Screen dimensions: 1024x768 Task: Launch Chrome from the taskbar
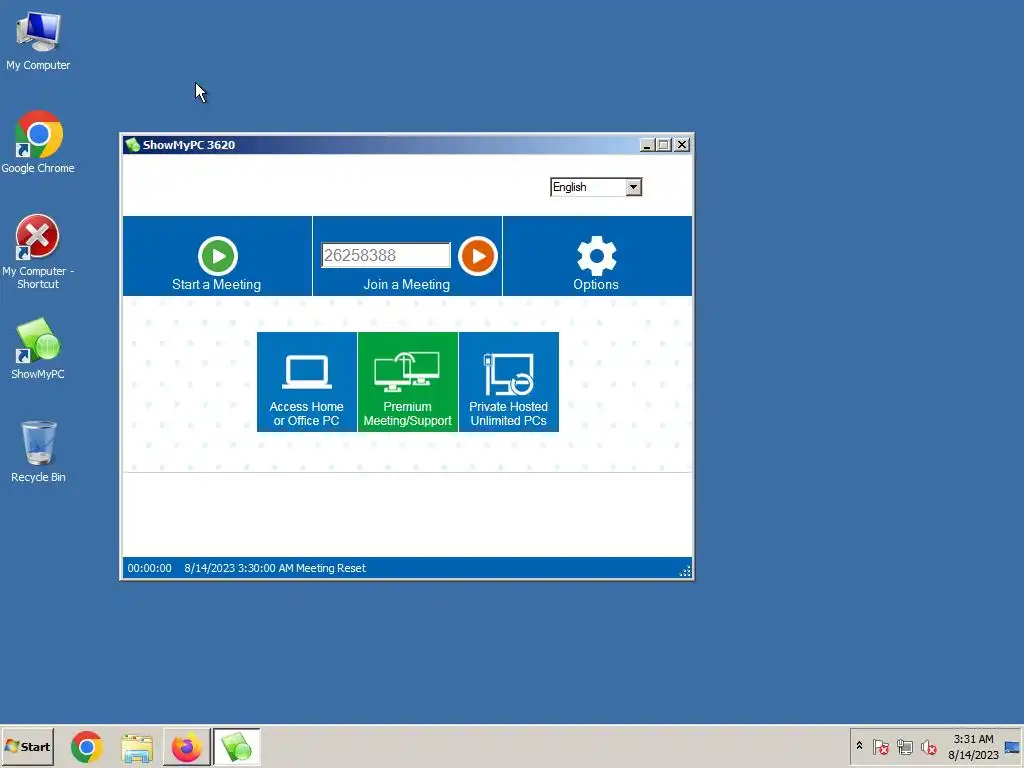[x=86, y=747]
